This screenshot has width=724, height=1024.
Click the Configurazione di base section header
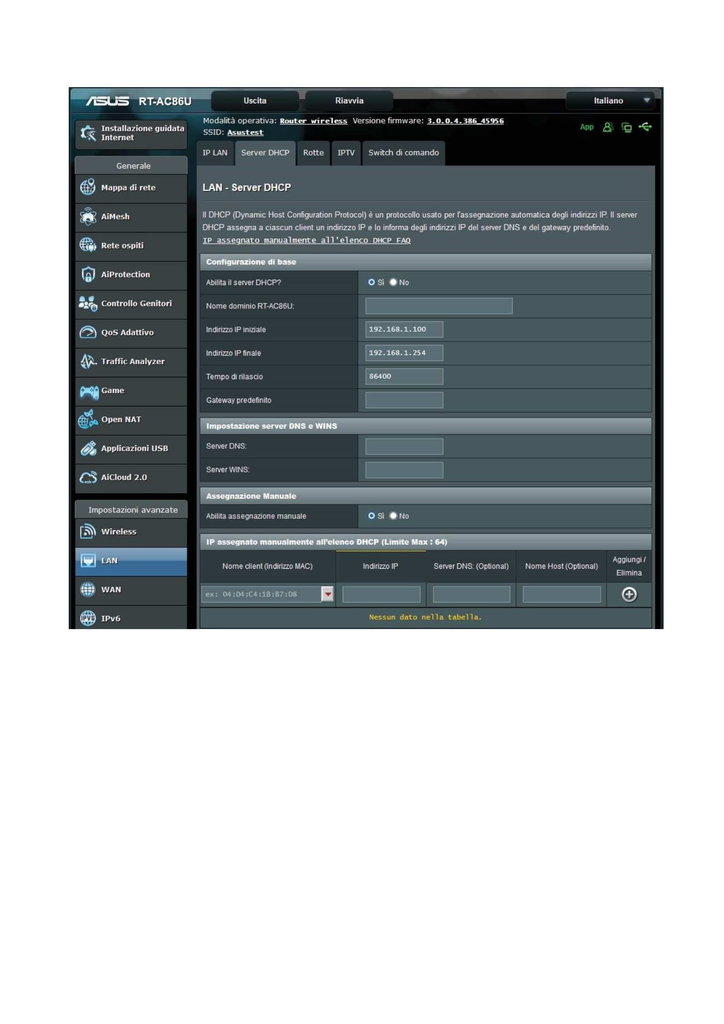click(426, 262)
